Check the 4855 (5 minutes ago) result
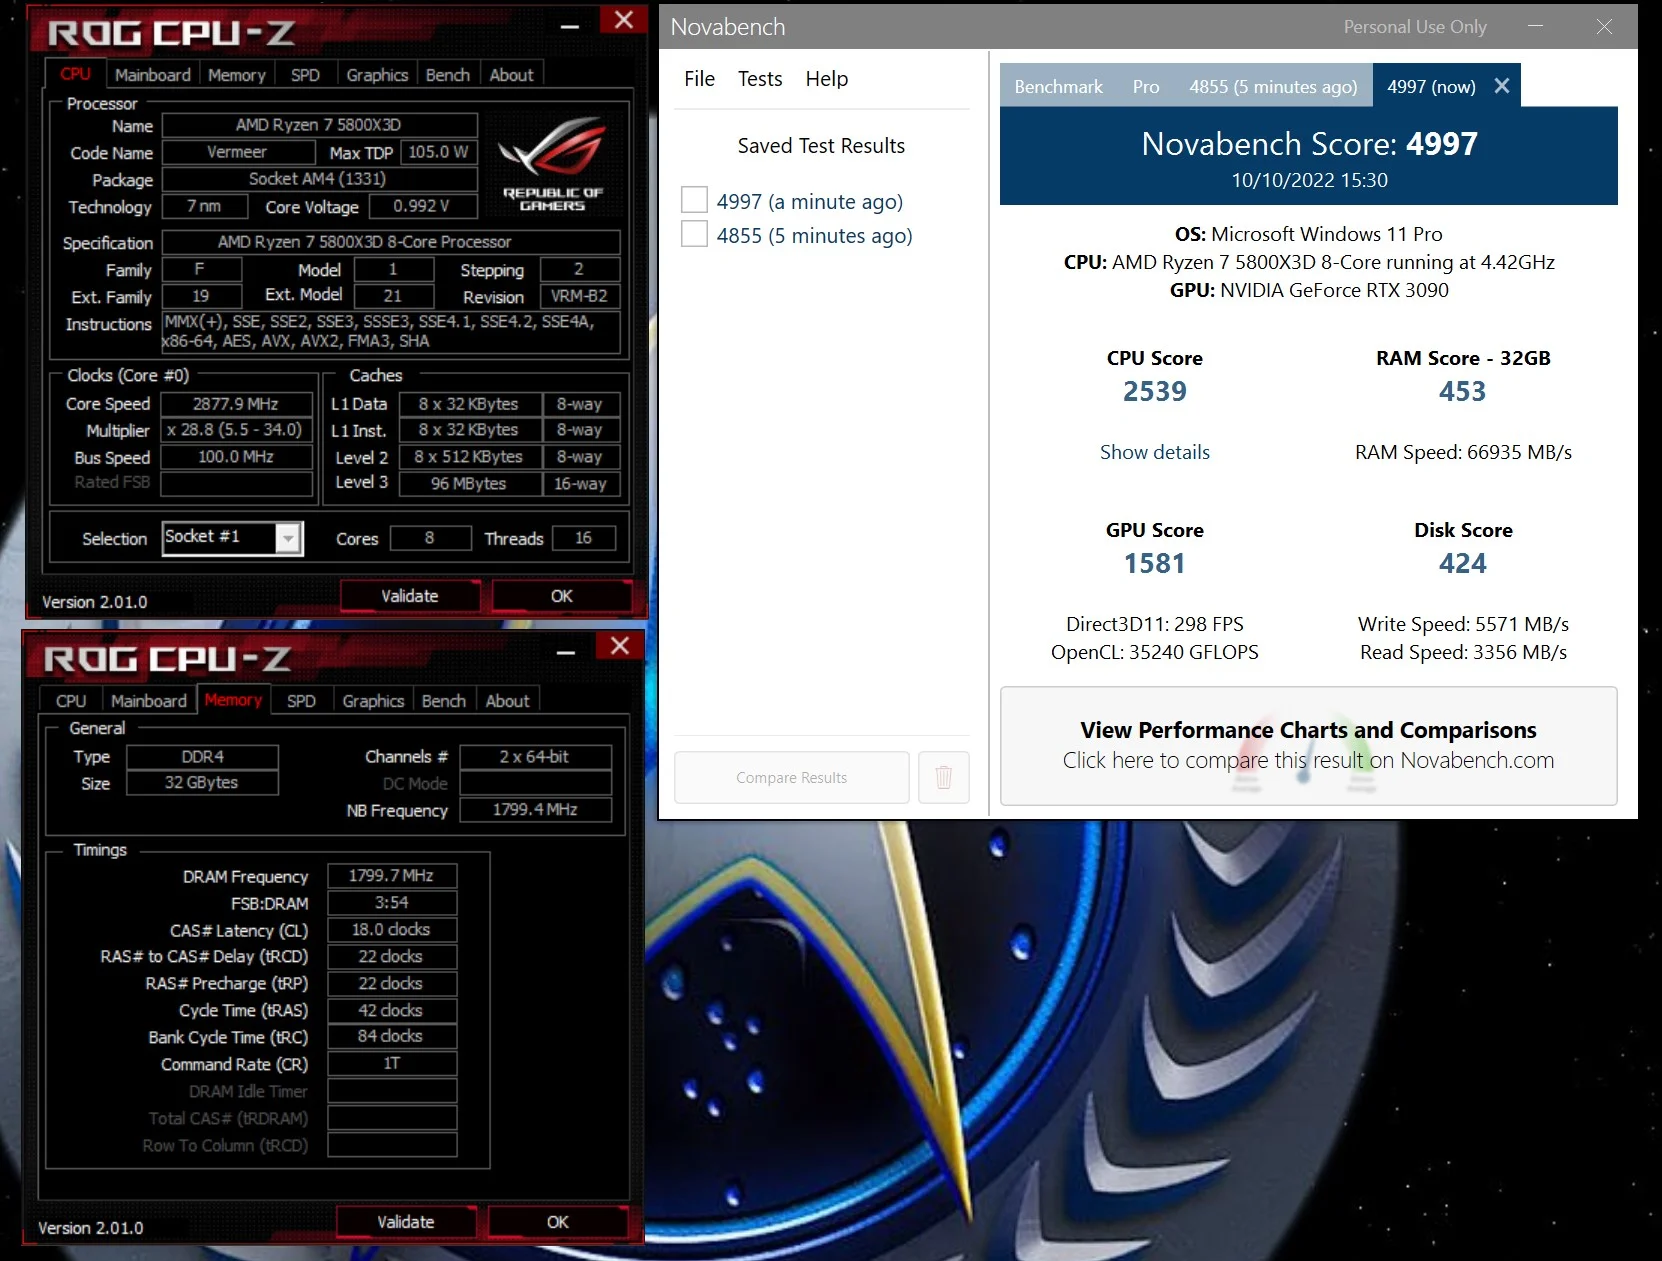The height and width of the screenshot is (1261, 1662). [x=694, y=234]
